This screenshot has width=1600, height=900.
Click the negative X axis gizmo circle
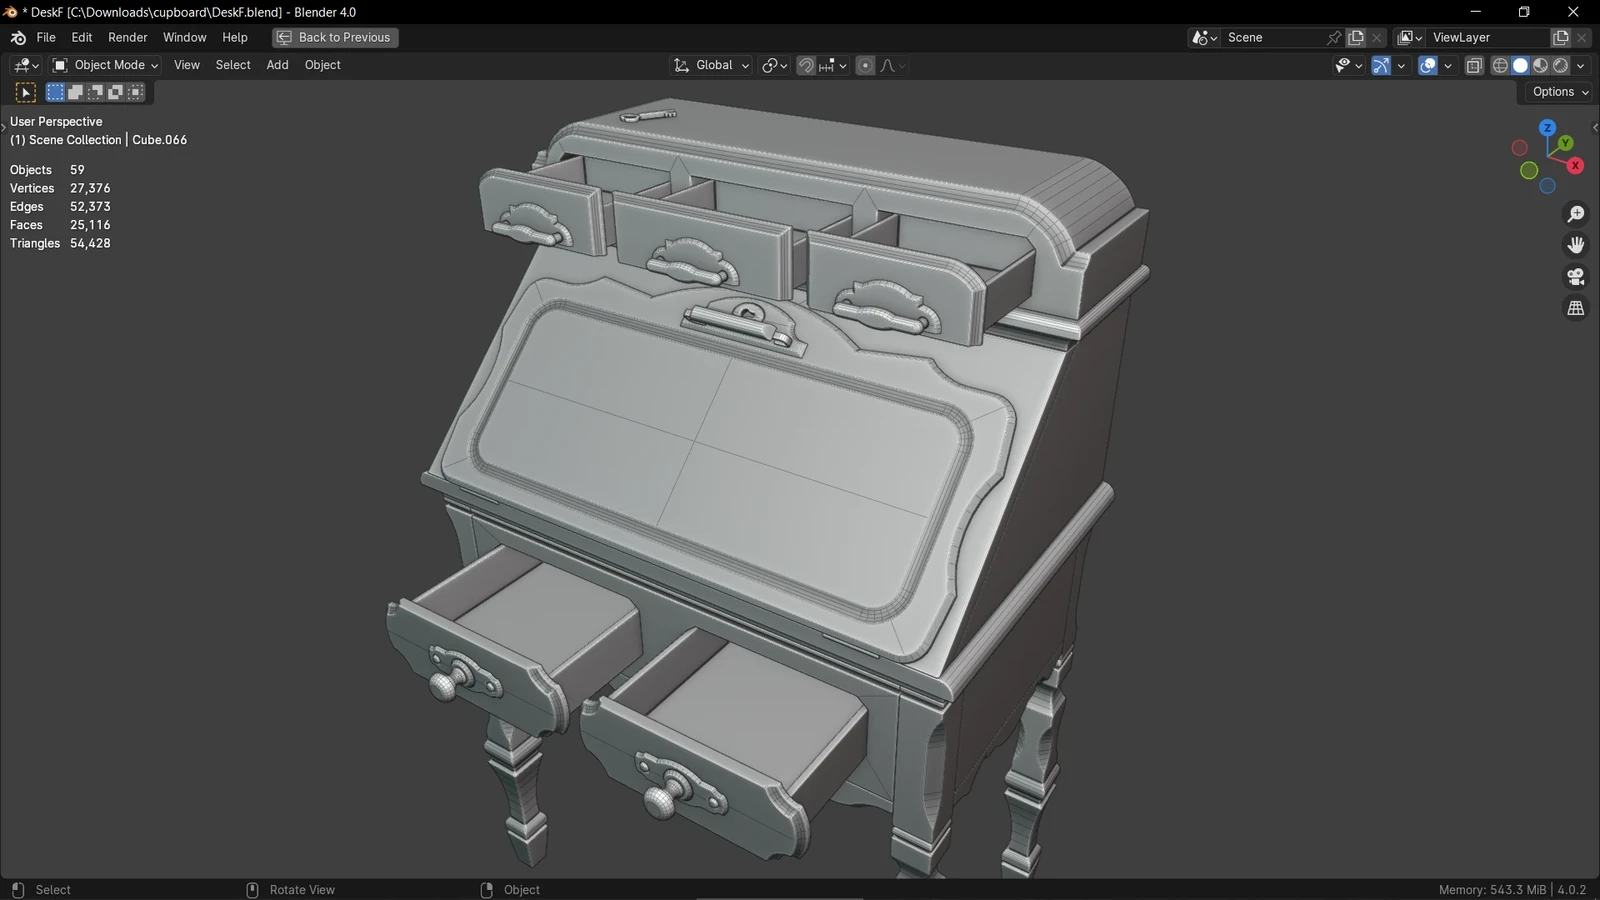pos(1519,148)
